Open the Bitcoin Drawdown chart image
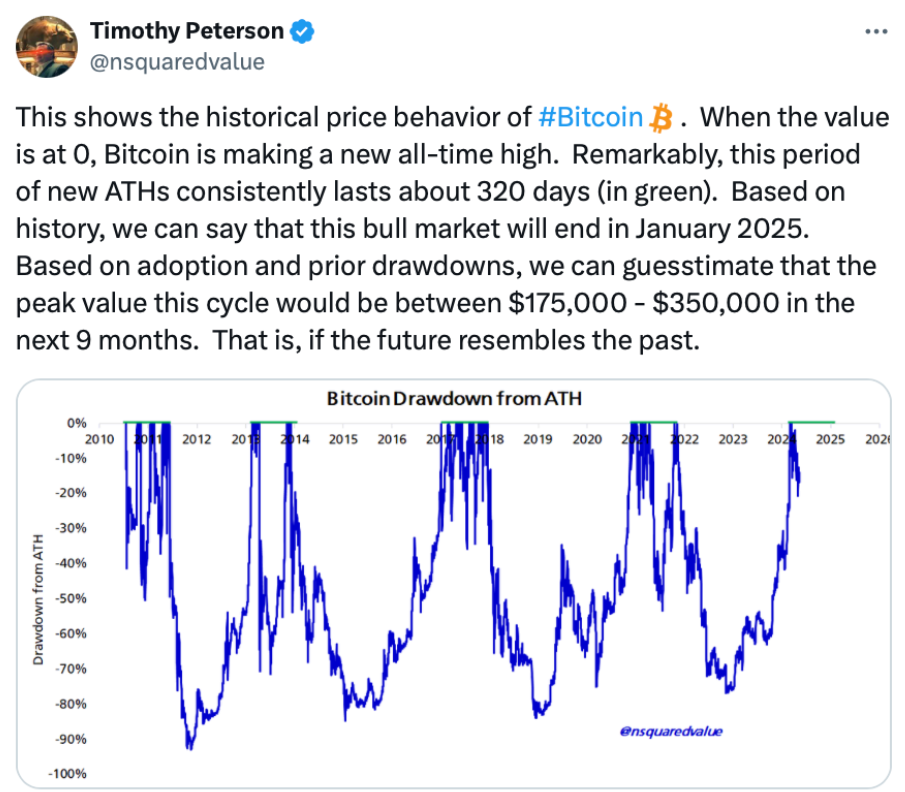 [x=454, y=584]
